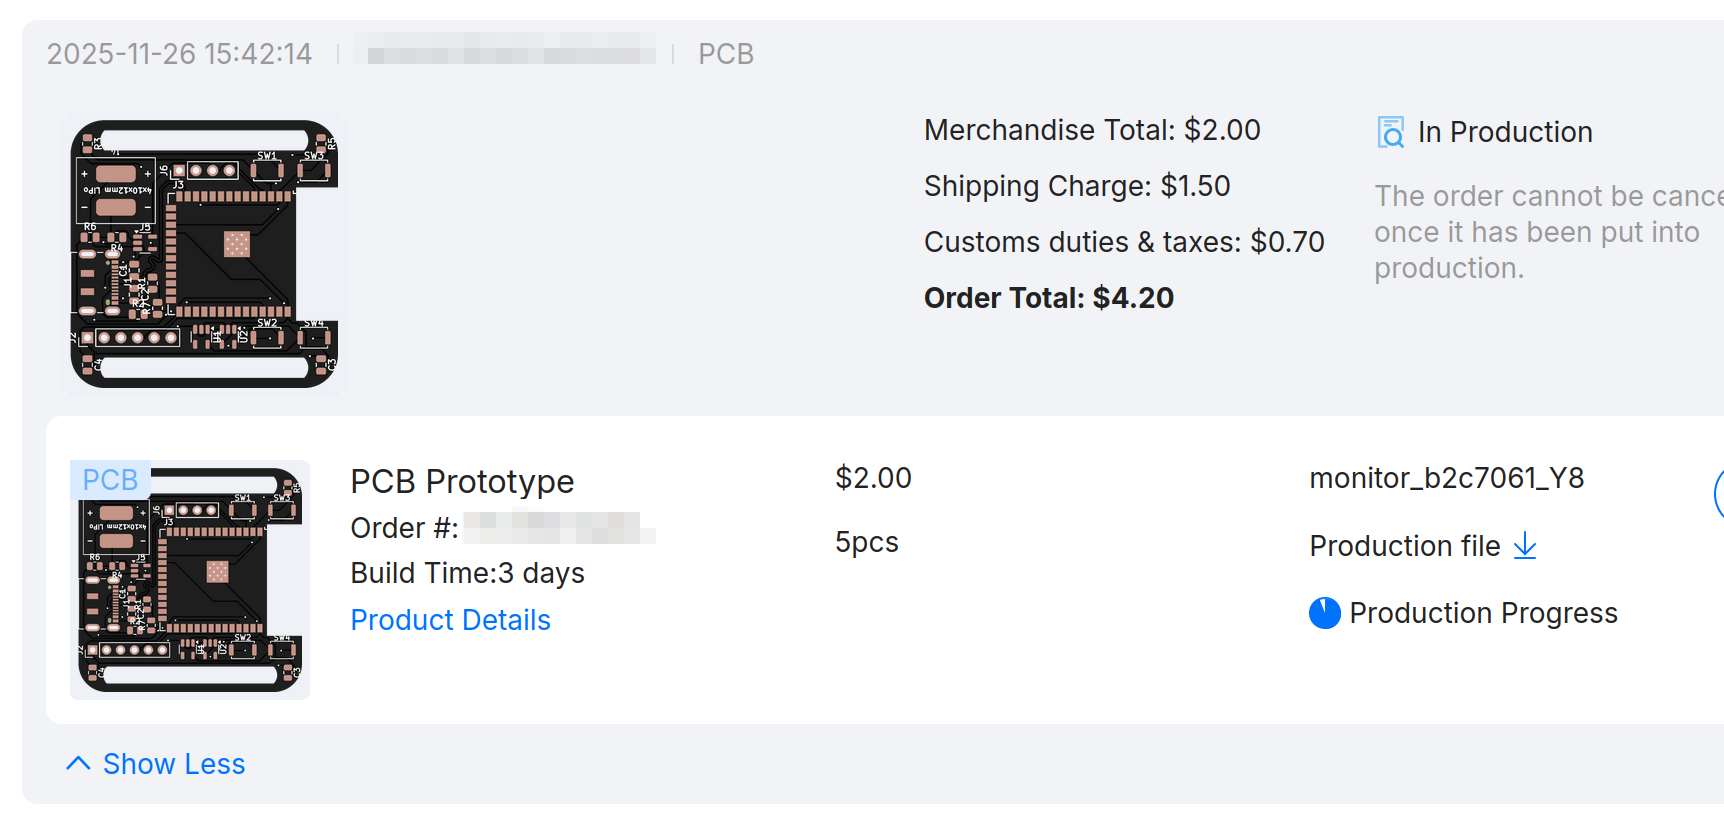Click the monitor_b2c7061_Y8 file name
The image size is (1724, 824).
[1446, 478]
